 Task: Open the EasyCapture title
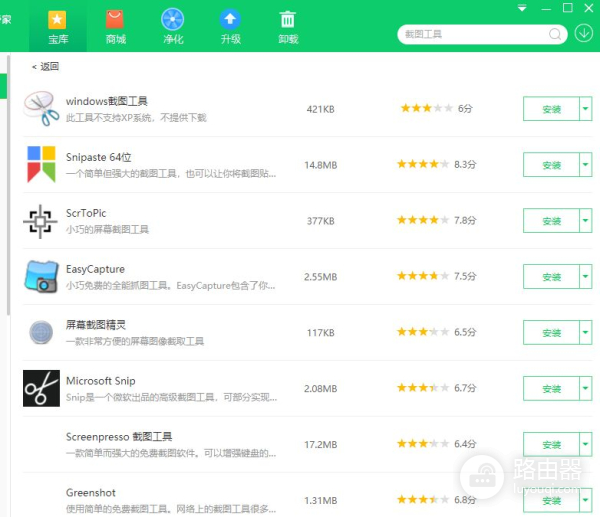click(95, 269)
